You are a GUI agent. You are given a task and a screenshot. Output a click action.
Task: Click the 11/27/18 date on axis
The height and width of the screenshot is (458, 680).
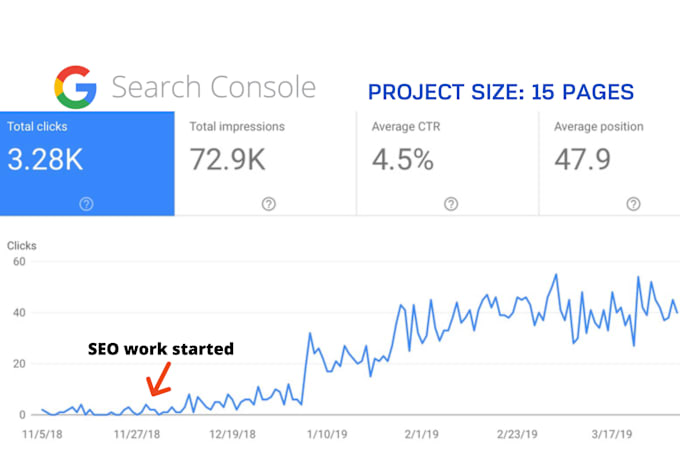pos(137,434)
